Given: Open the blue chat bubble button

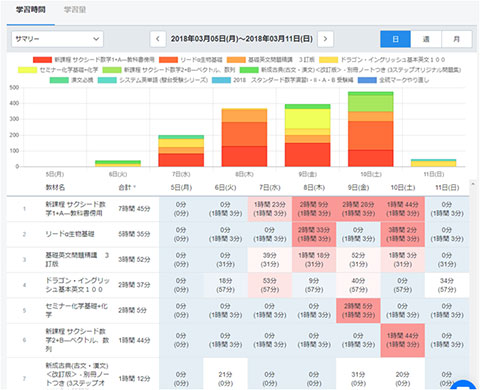Looking at the screenshot, I should [x=464, y=386].
